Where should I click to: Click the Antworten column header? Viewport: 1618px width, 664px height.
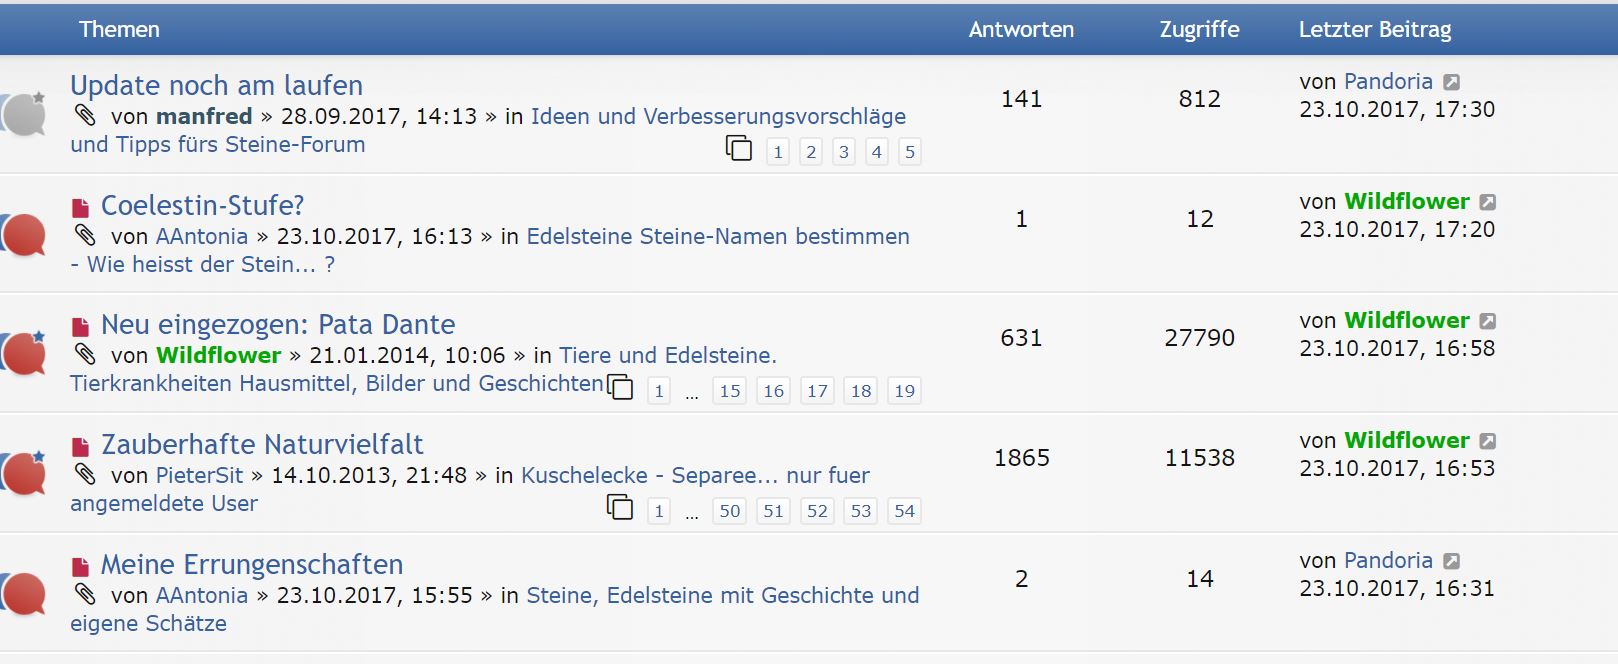[1021, 30]
